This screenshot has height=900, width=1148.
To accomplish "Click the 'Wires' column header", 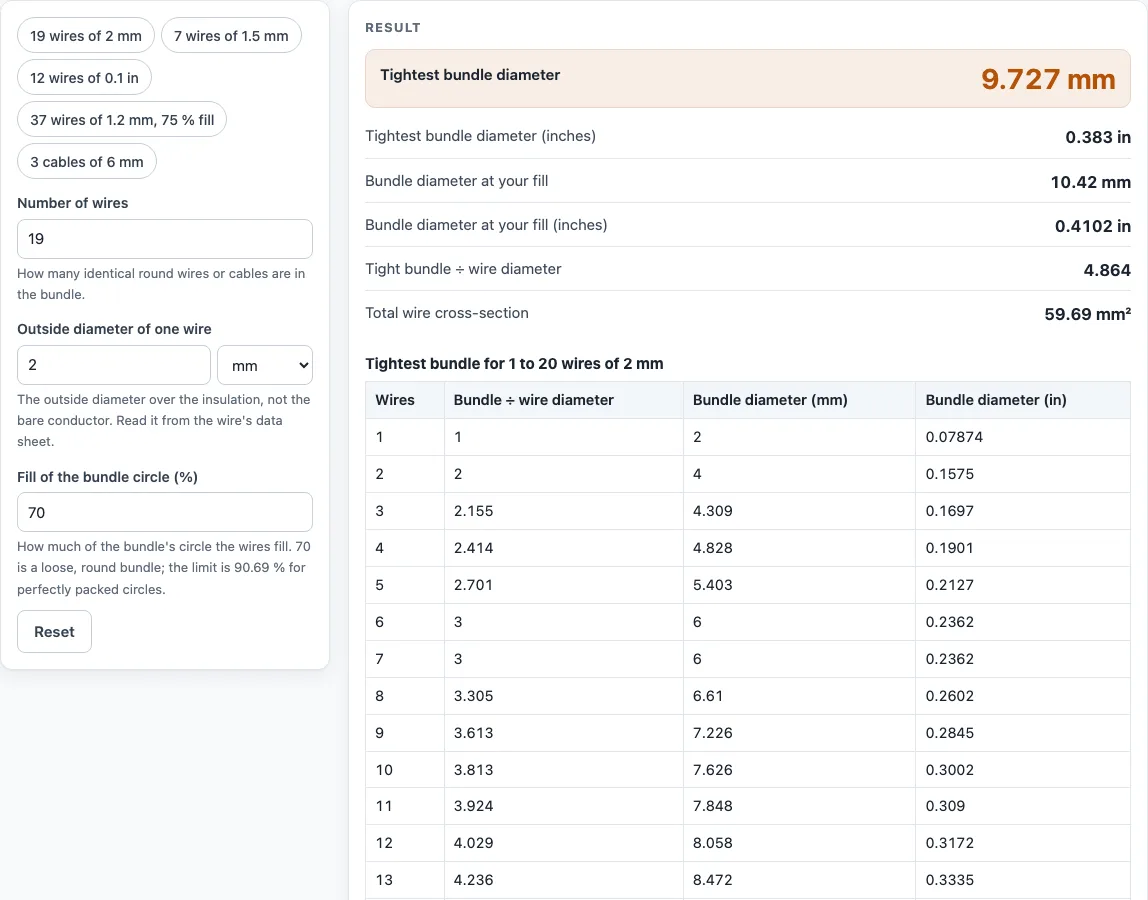I will tap(405, 400).
